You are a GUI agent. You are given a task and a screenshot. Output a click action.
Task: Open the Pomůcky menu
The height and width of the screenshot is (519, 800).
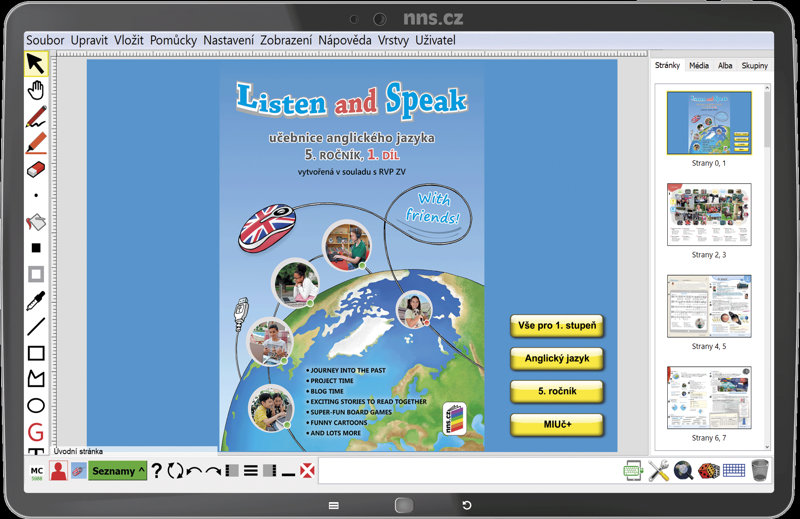173,40
